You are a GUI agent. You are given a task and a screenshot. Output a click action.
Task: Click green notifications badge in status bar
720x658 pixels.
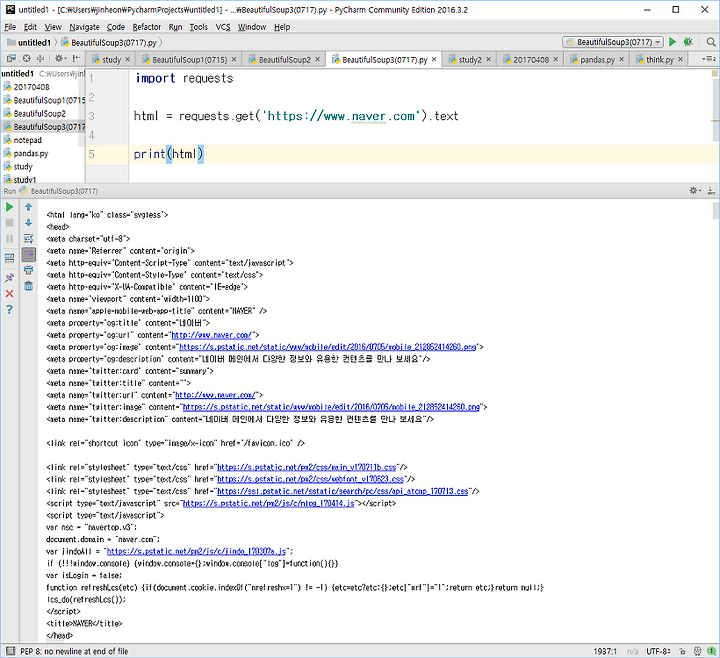[x=712, y=651]
